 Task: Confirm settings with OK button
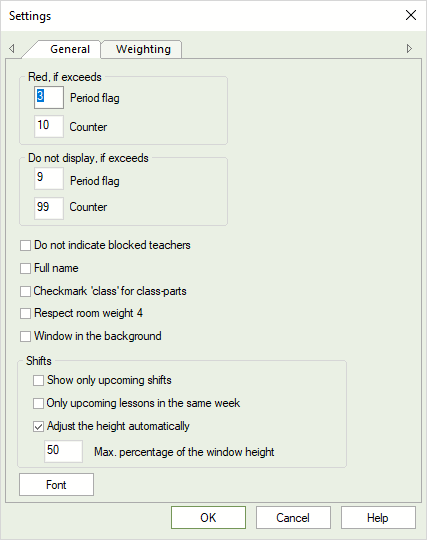[208, 518]
